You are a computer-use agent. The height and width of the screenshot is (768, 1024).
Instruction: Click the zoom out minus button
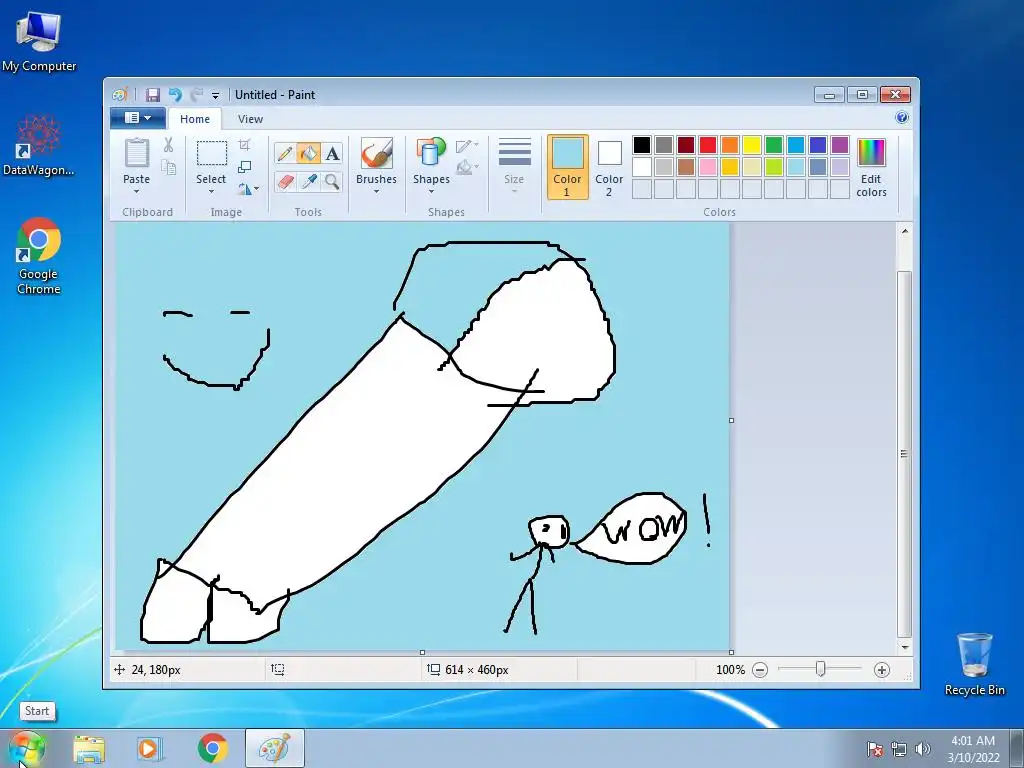(x=760, y=670)
